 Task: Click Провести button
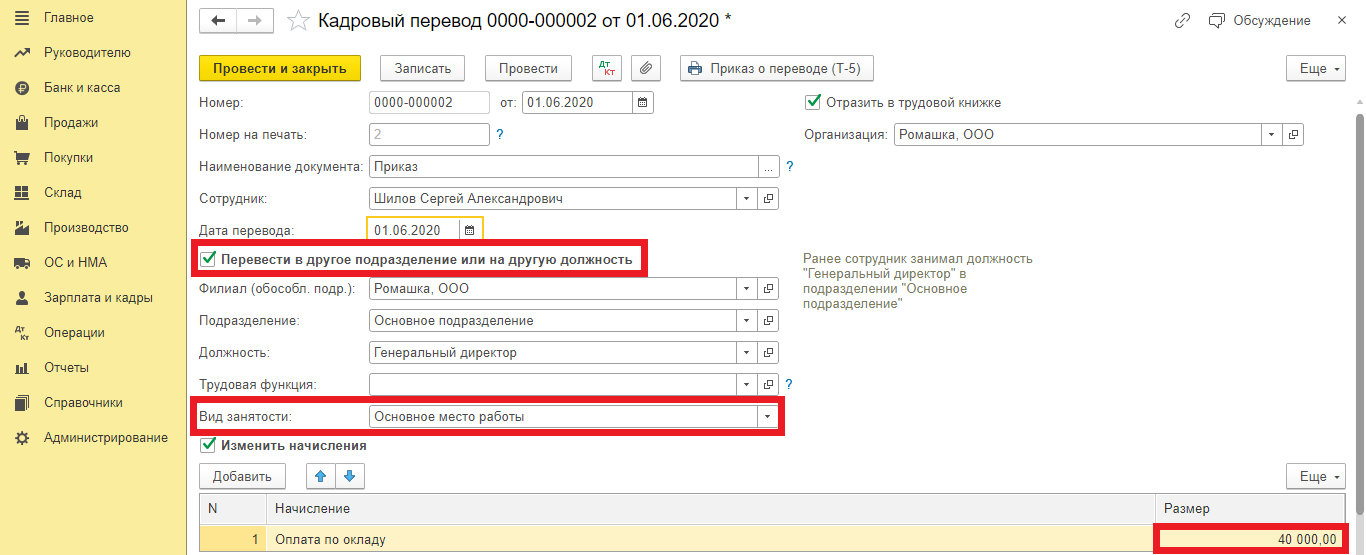point(528,68)
